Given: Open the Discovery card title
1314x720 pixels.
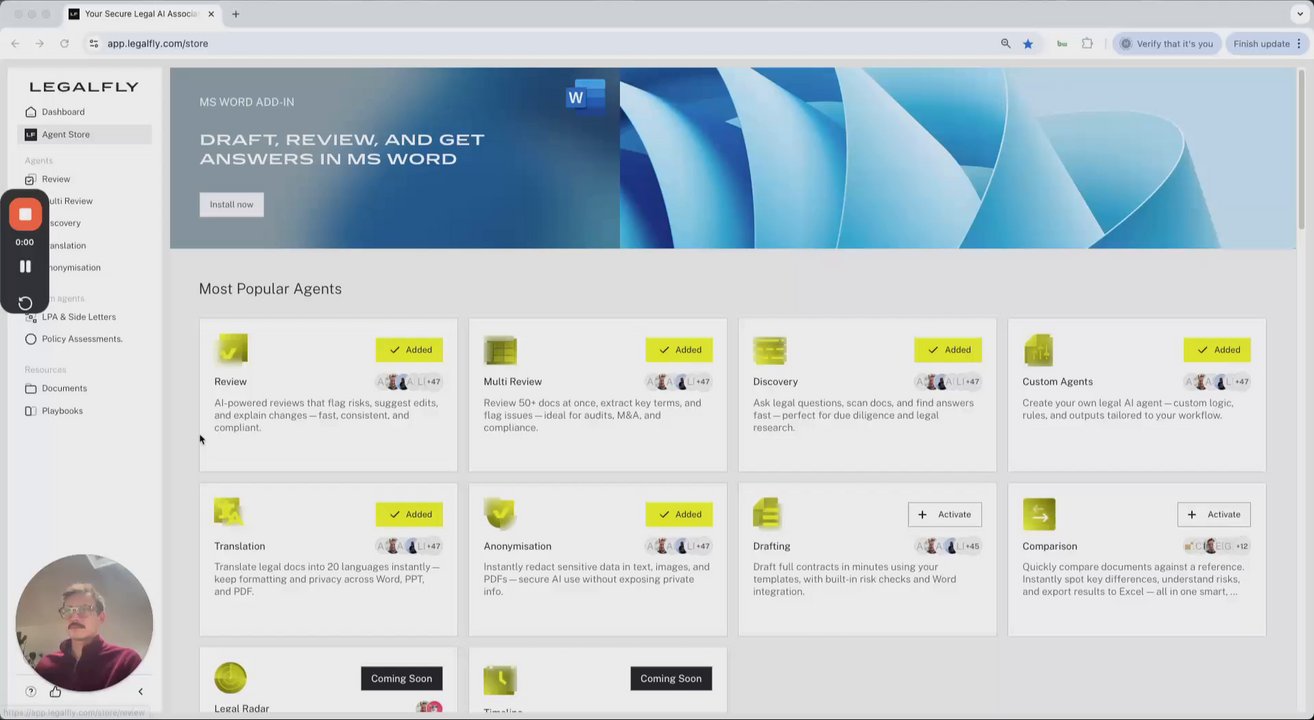Looking at the screenshot, I should pos(775,382).
